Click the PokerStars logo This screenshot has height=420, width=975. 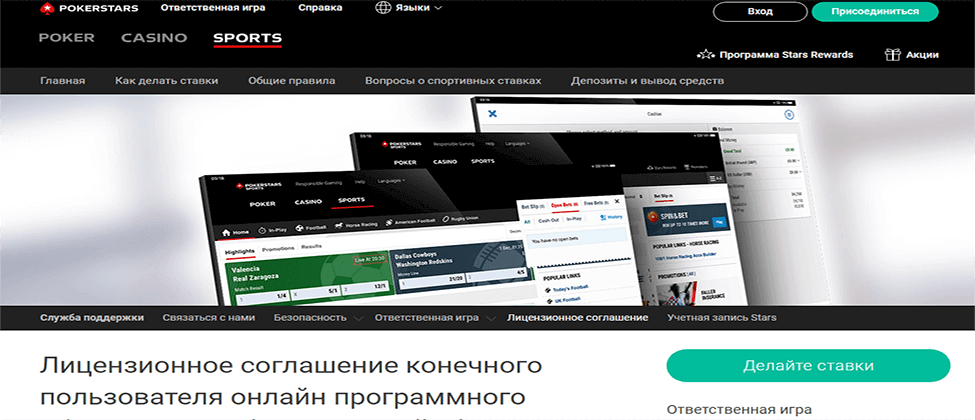tap(89, 9)
